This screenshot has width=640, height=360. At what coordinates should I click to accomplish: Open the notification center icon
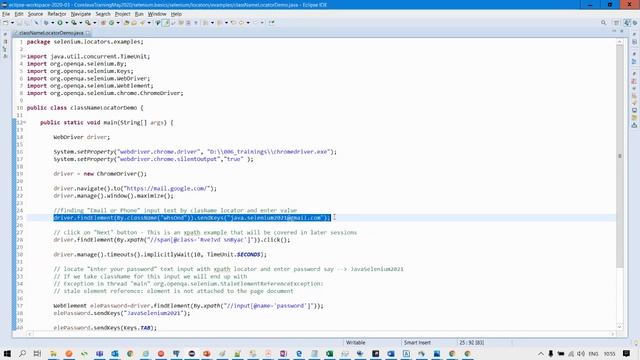(627, 353)
